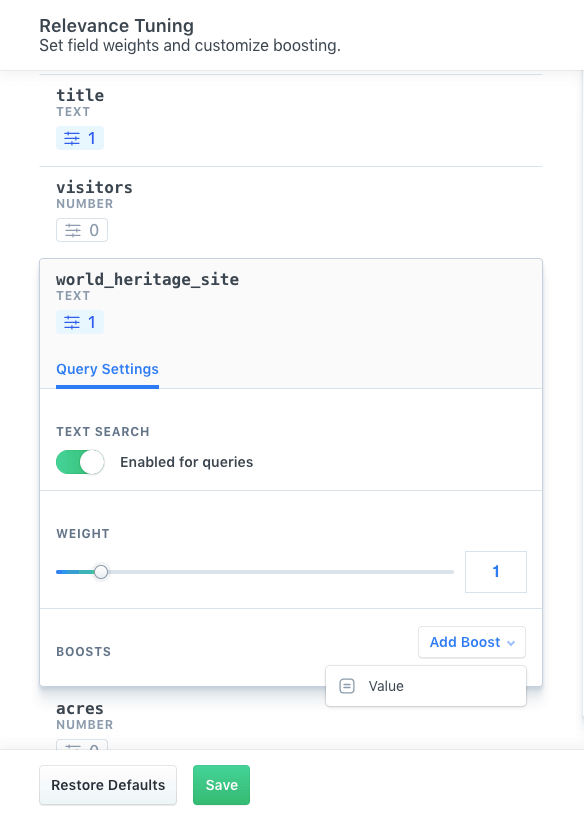The image size is (584, 817).
Task: Disable the Enabled for queries toggle
Action: click(x=80, y=462)
